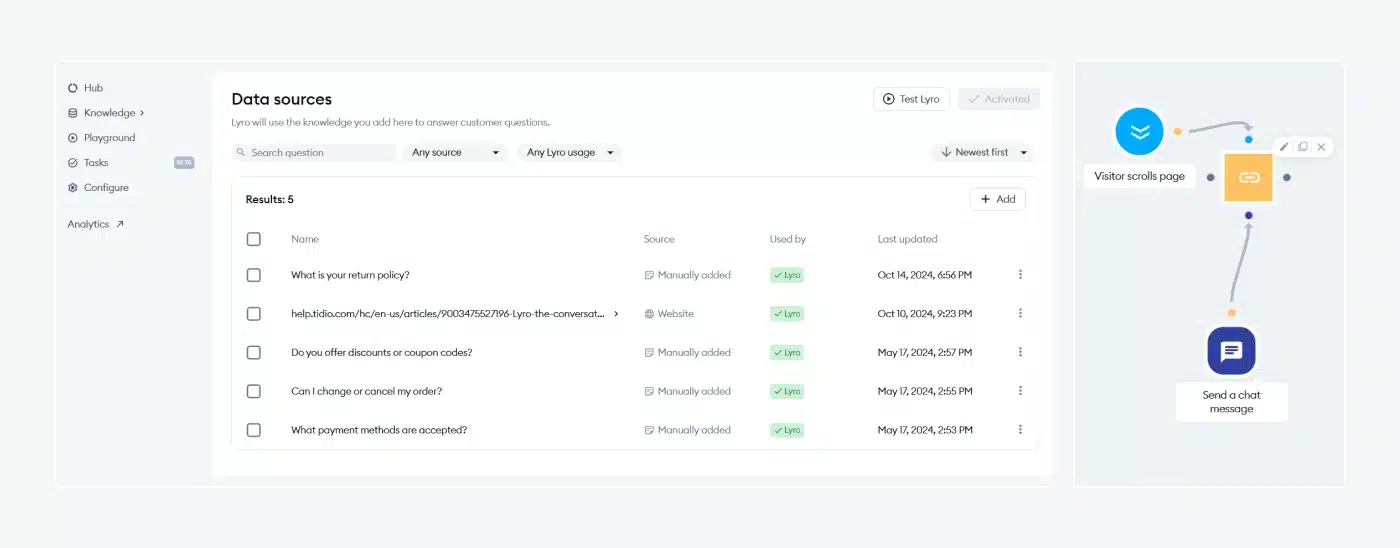Expand the help.tidio.com row chevron
1400x548 pixels.
point(616,314)
